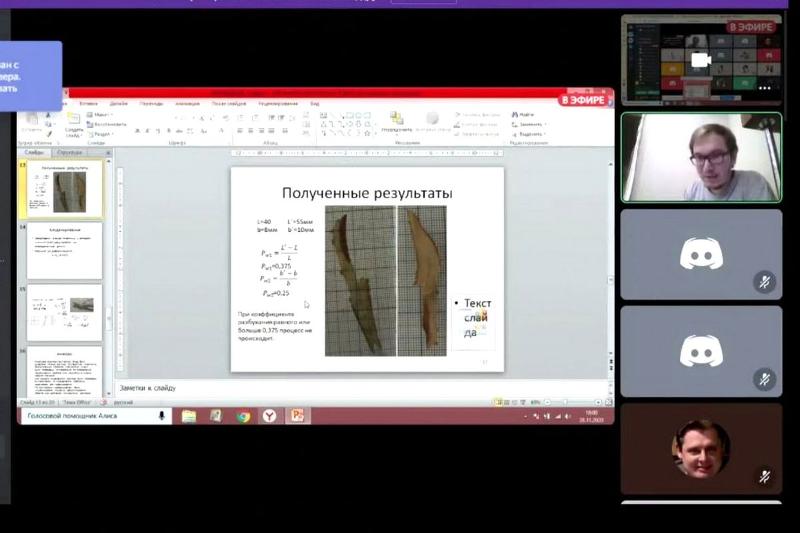Click muted mic icon on bottom participant tile
The height and width of the screenshot is (533, 800).
(x=764, y=476)
